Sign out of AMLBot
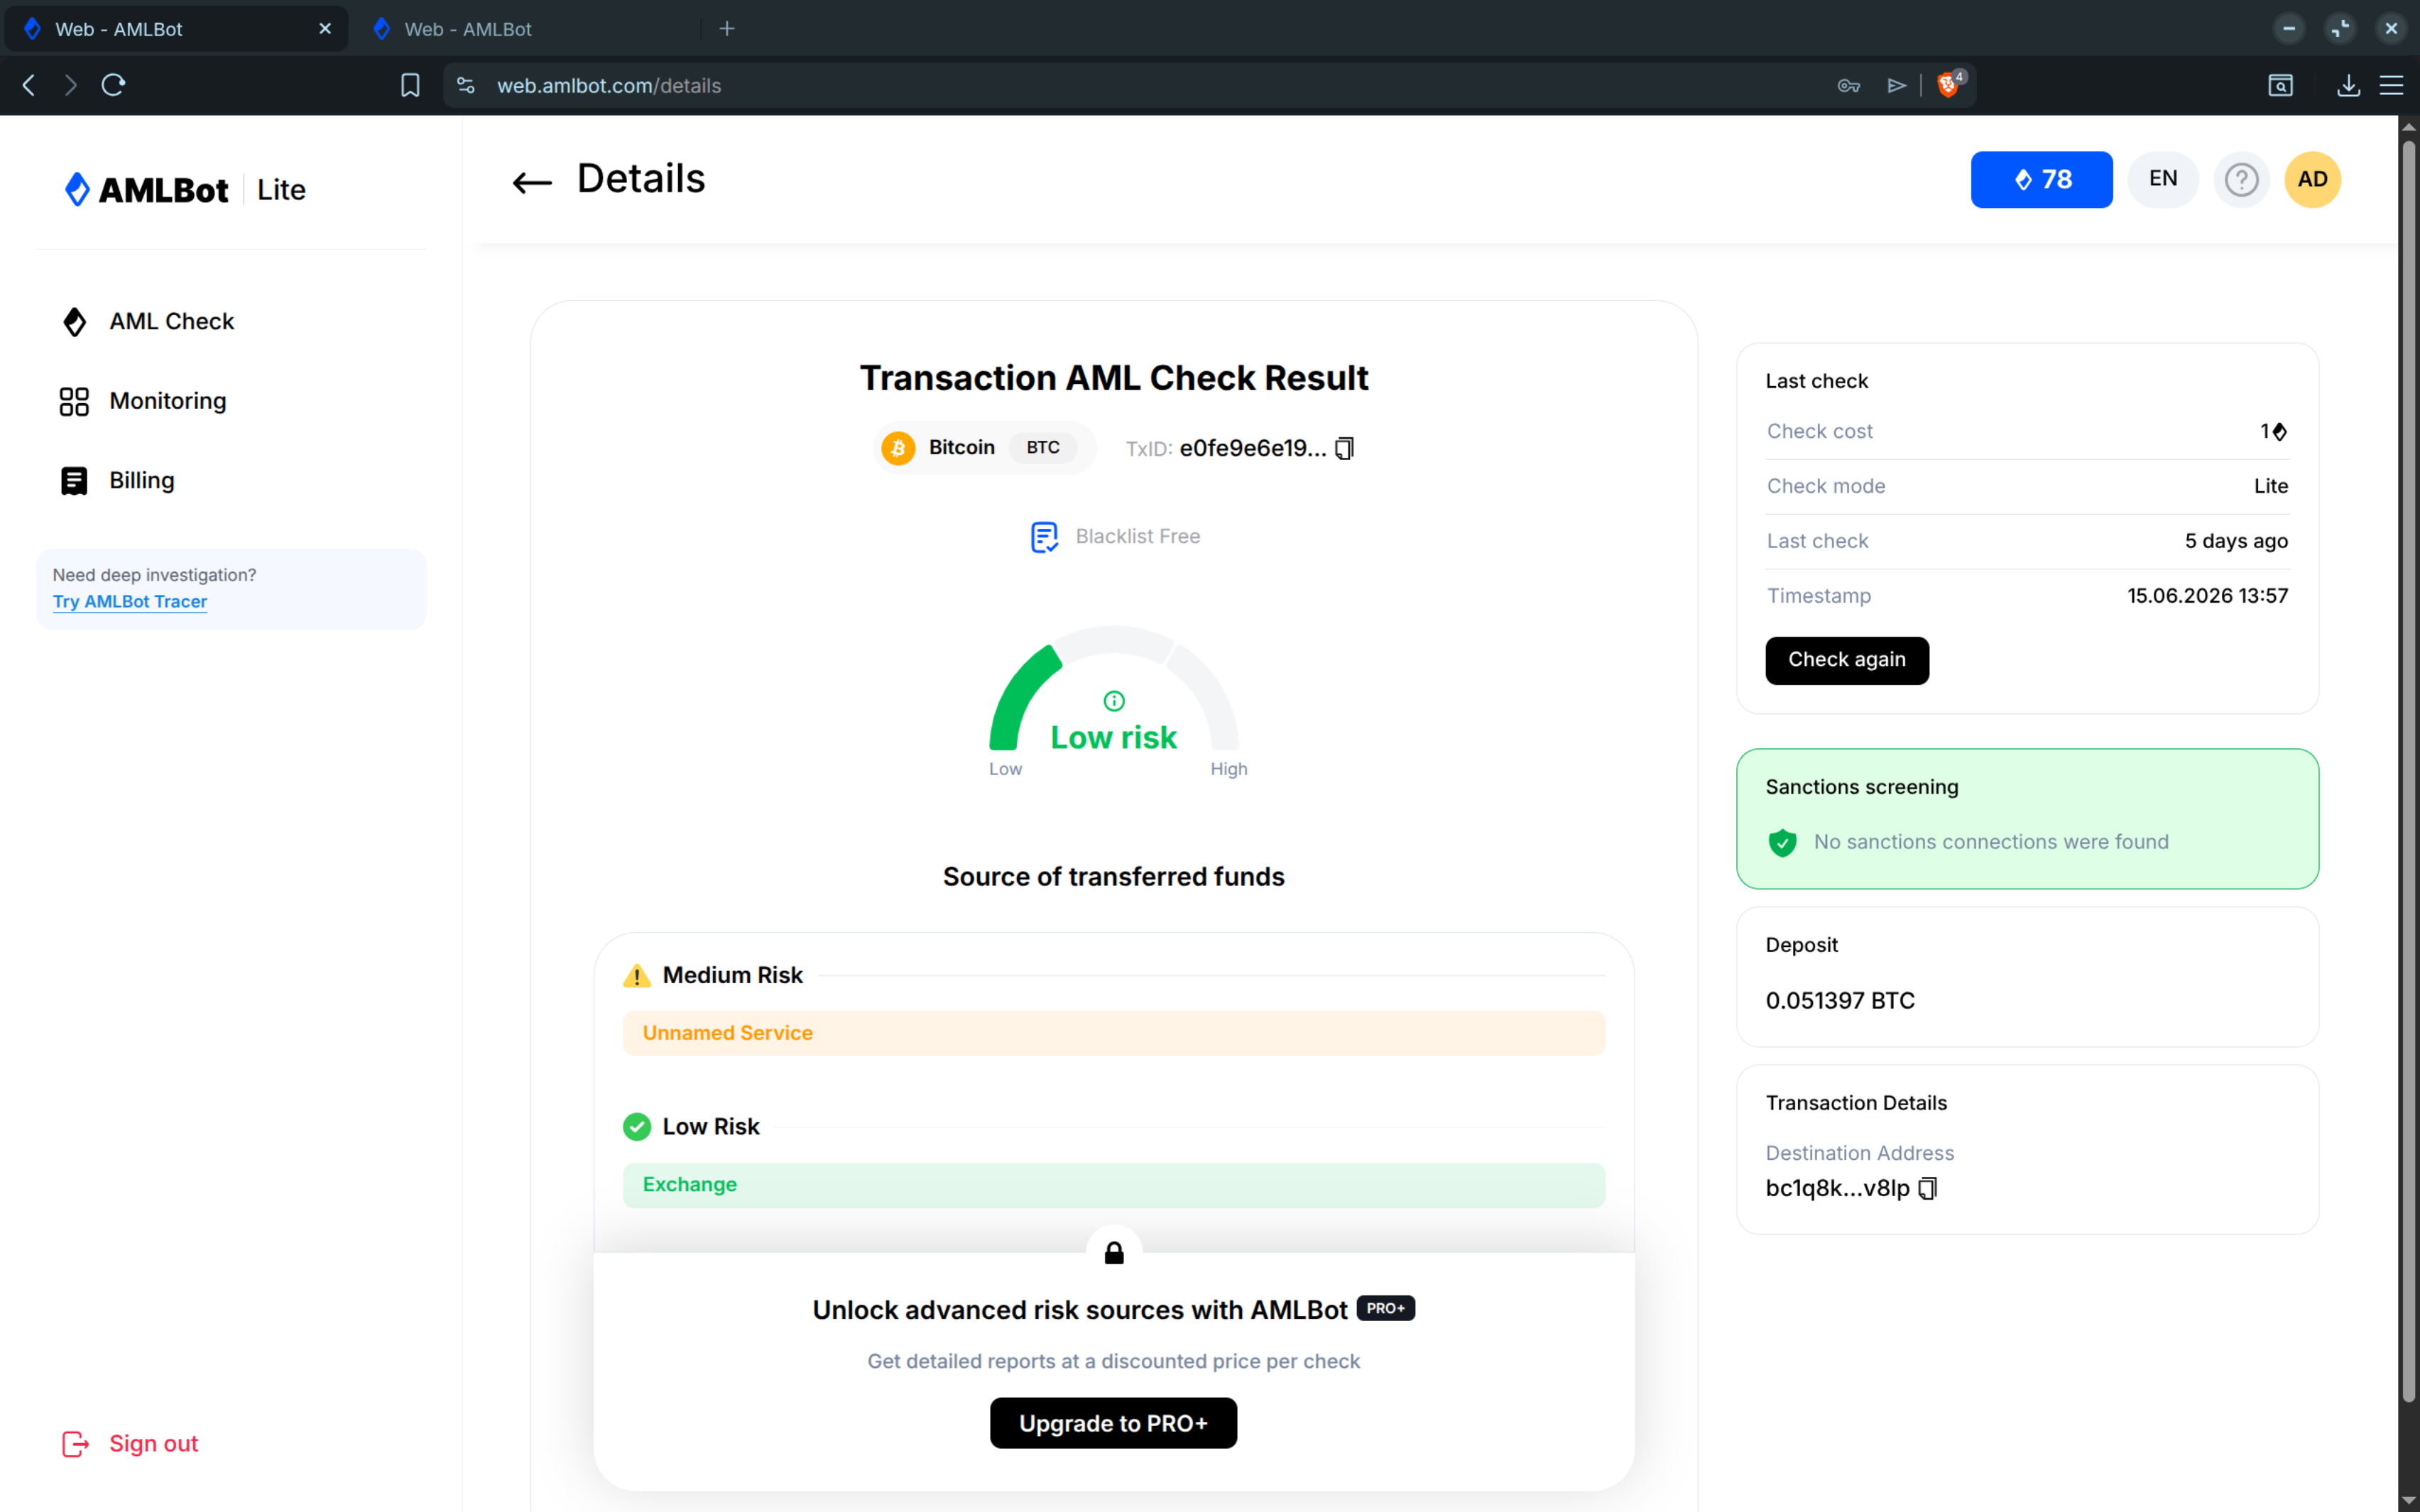Screen dimensions: 2420x1512 coord(130,1444)
